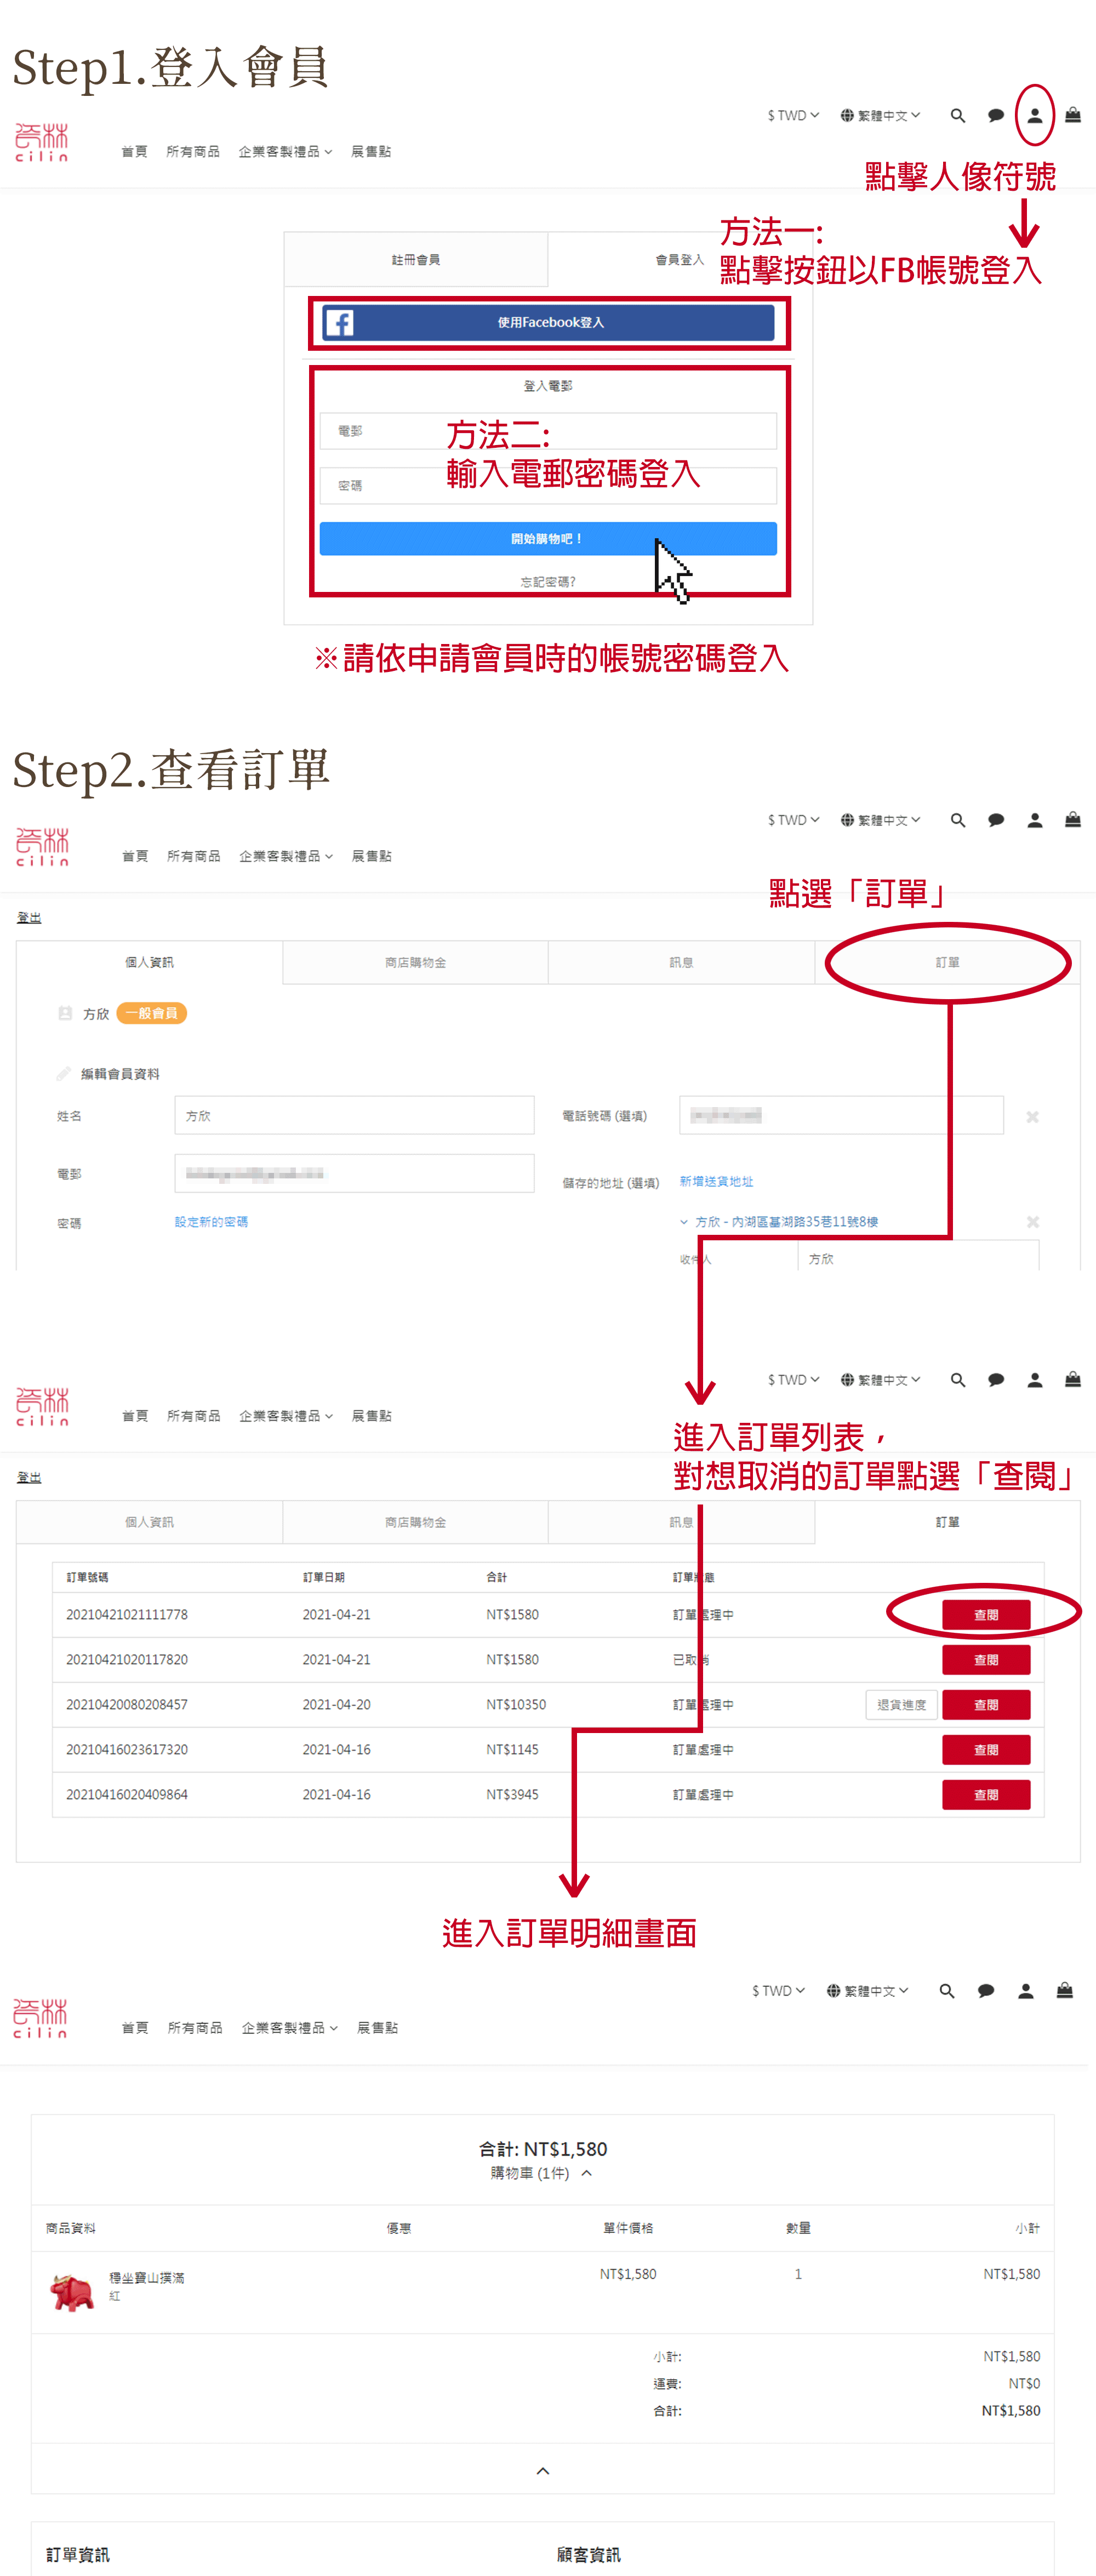Collapse the 購物車 (1件) cart section
Image resolution: width=1096 pixels, height=2576 pixels.
coord(587,2173)
